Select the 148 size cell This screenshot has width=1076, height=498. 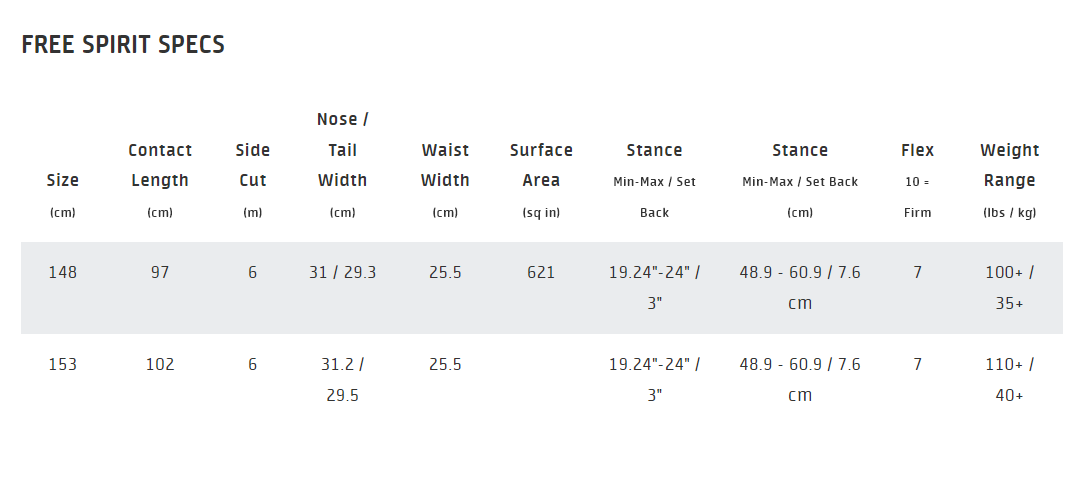click(62, 272)
